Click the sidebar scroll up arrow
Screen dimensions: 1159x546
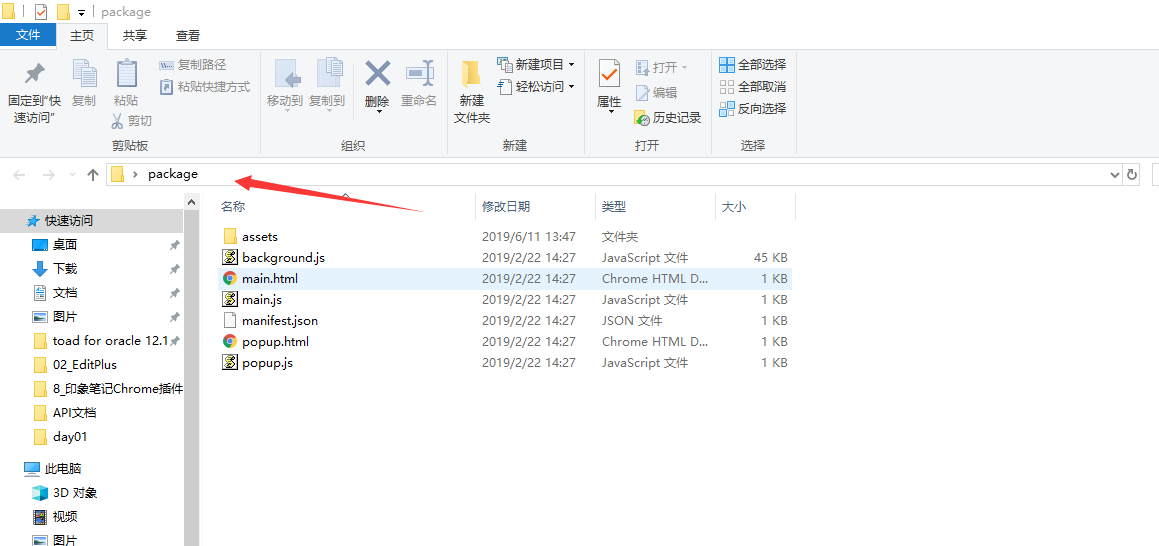coord(191,202)
